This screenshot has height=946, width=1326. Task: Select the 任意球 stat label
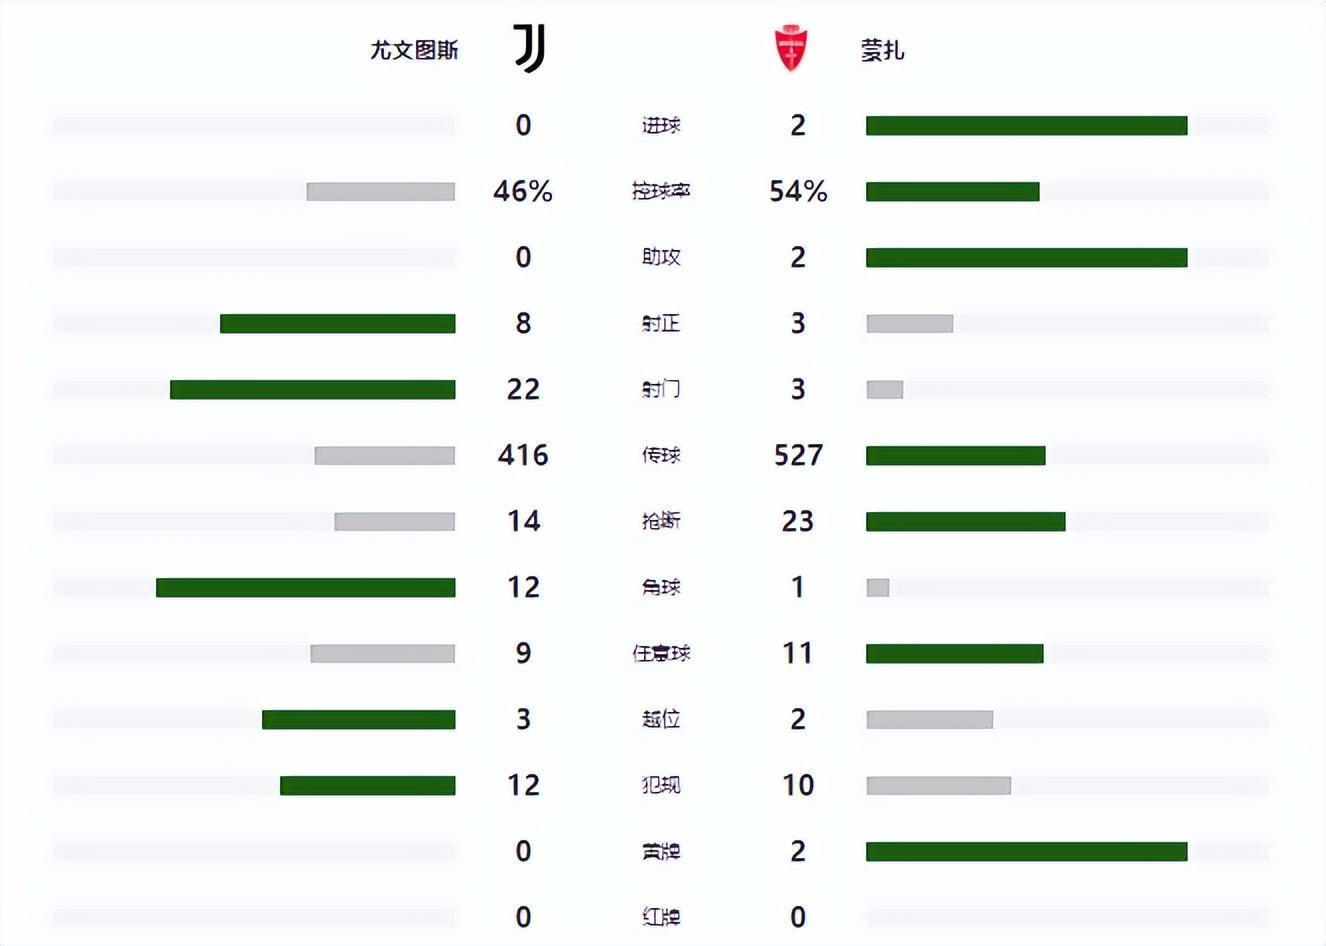pos(661,653)
